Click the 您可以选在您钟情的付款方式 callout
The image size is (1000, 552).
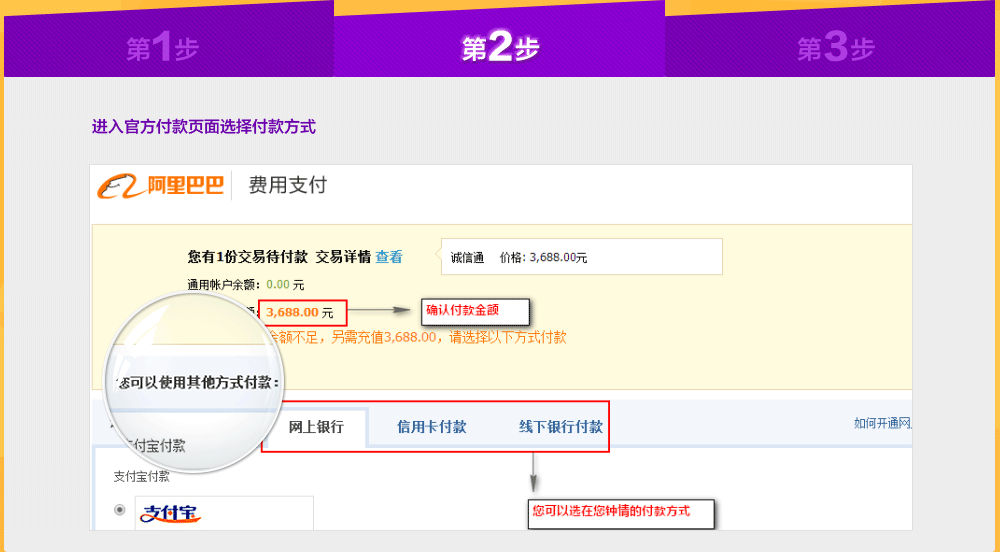[x=622, y=511]
